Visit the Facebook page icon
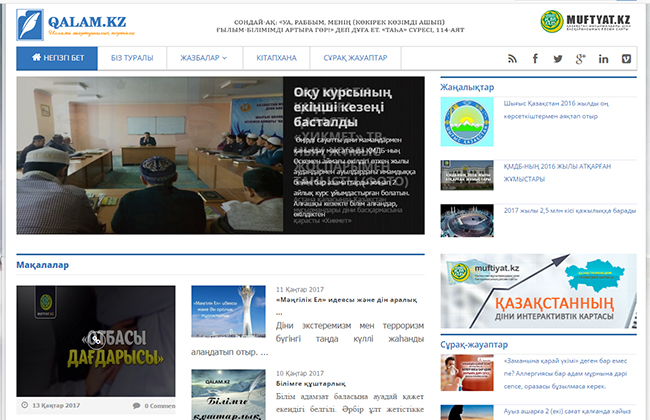650x420 pixels. [535, 59]
